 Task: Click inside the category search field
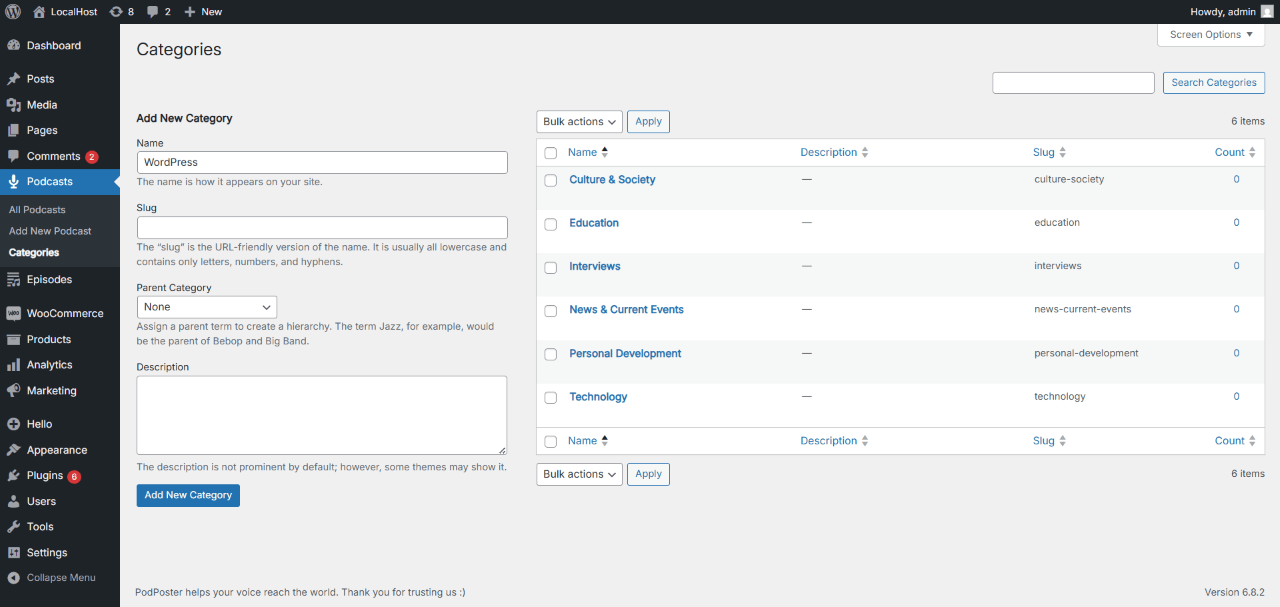click(x=1072, y=82)
